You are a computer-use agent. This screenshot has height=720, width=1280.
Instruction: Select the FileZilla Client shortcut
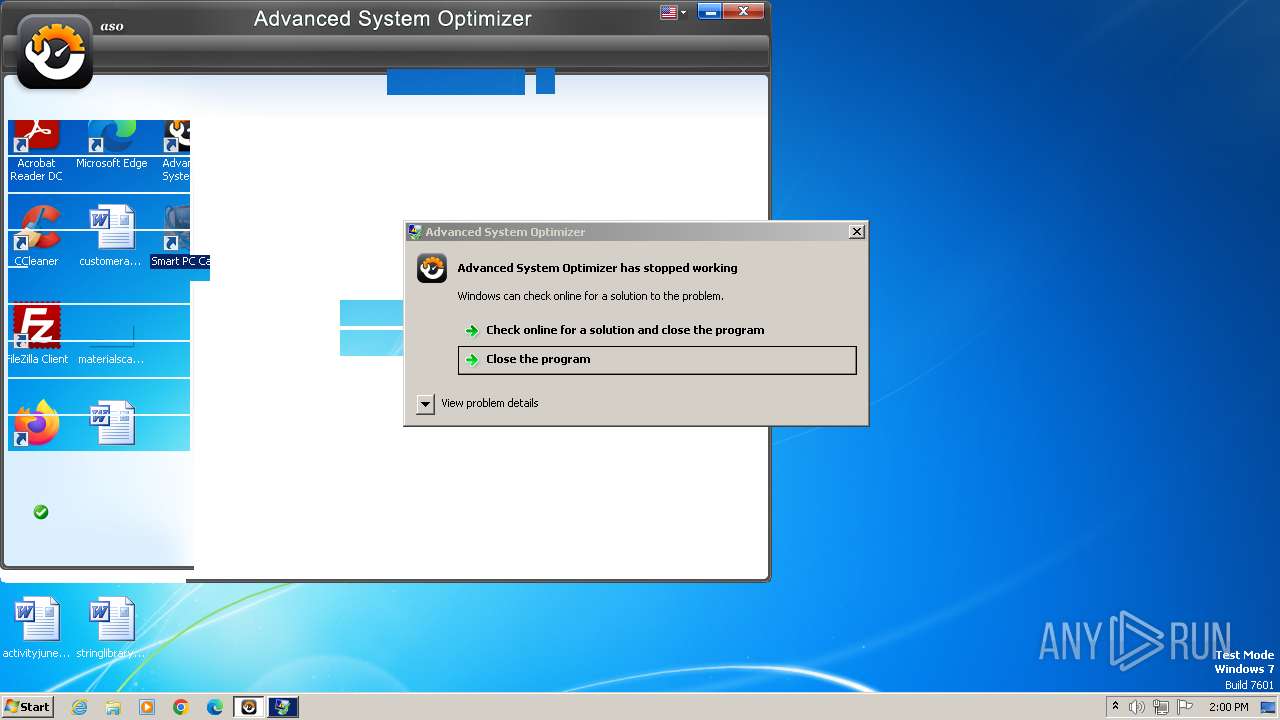36,334
